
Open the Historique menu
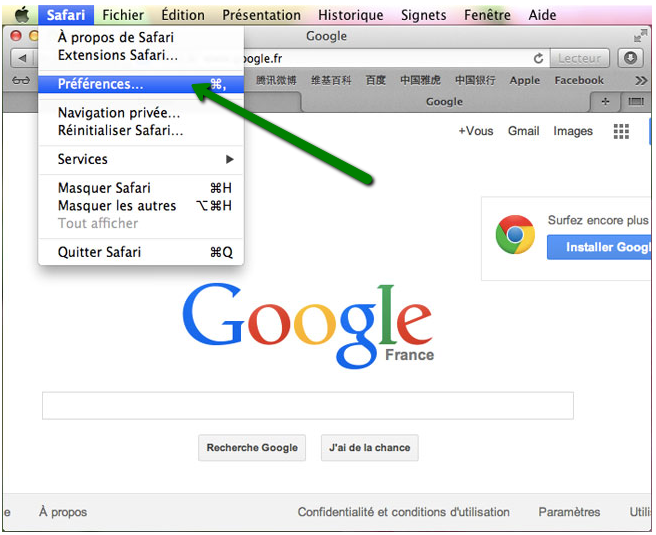click(x=350, y=15)
